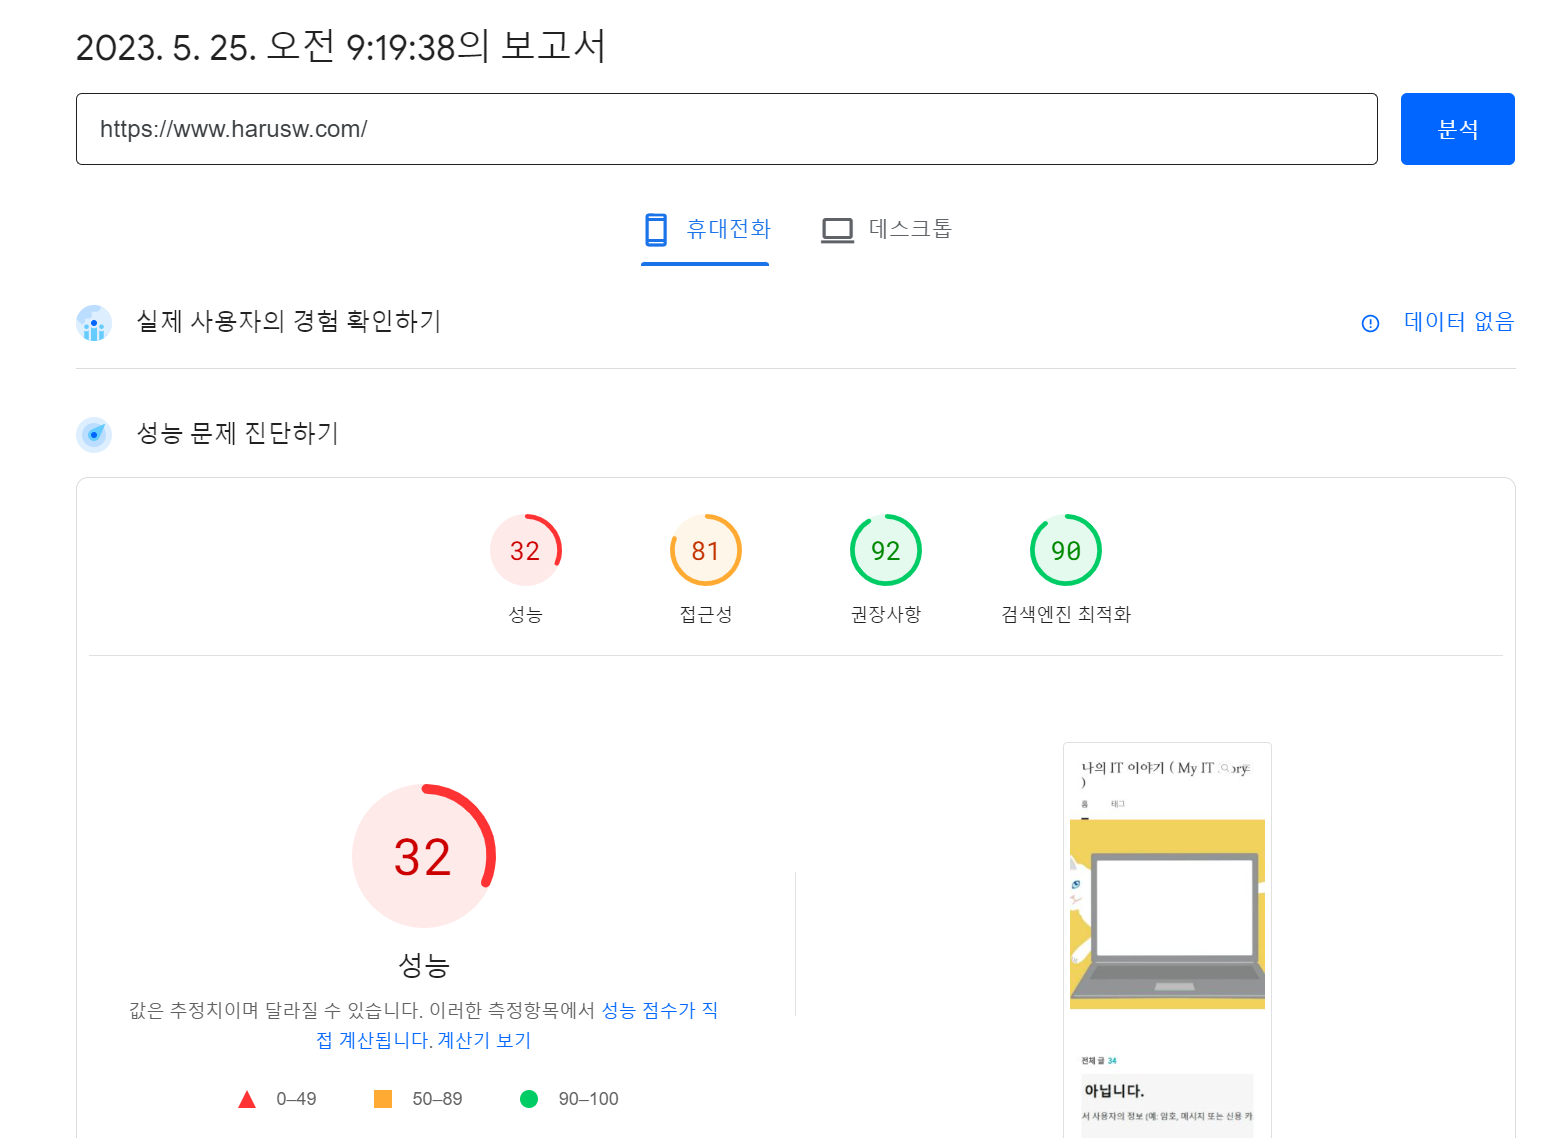
Task: Click the 데이터 없음 status label
Action: pos(1458,322)
